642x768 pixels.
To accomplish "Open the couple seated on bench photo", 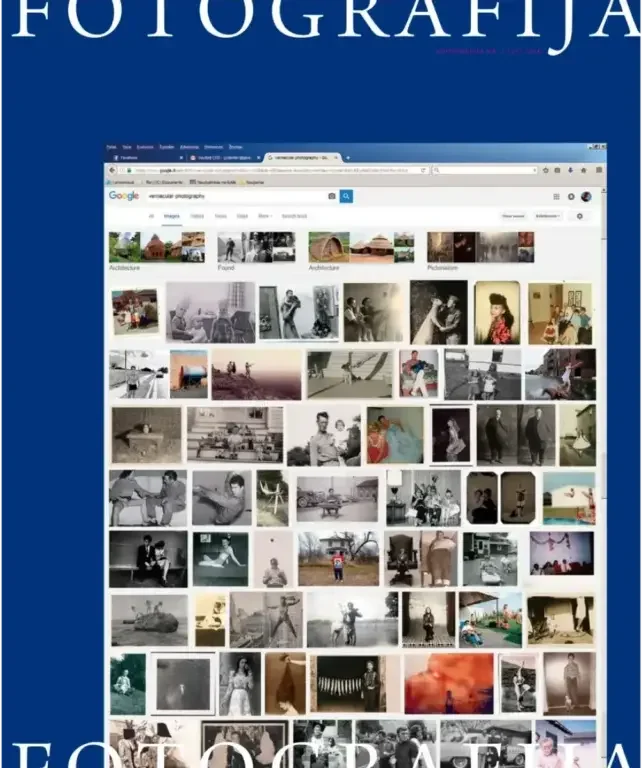I will pos(148,559).
